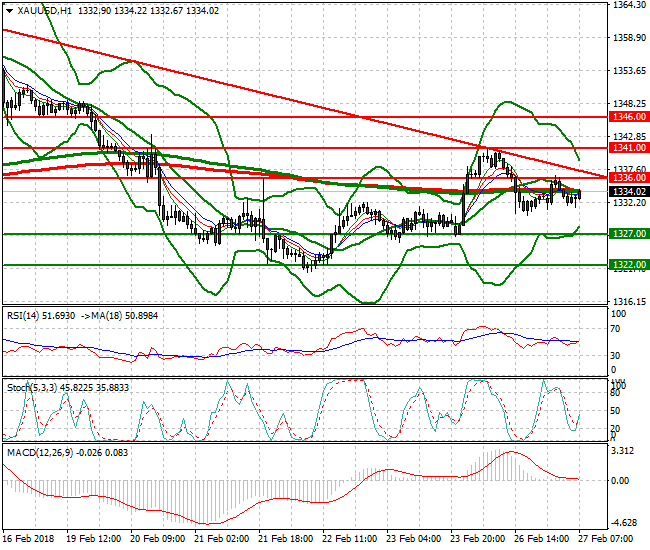
Task: Click the 16 Feb 2018 date label
Action: click(29, 539)
